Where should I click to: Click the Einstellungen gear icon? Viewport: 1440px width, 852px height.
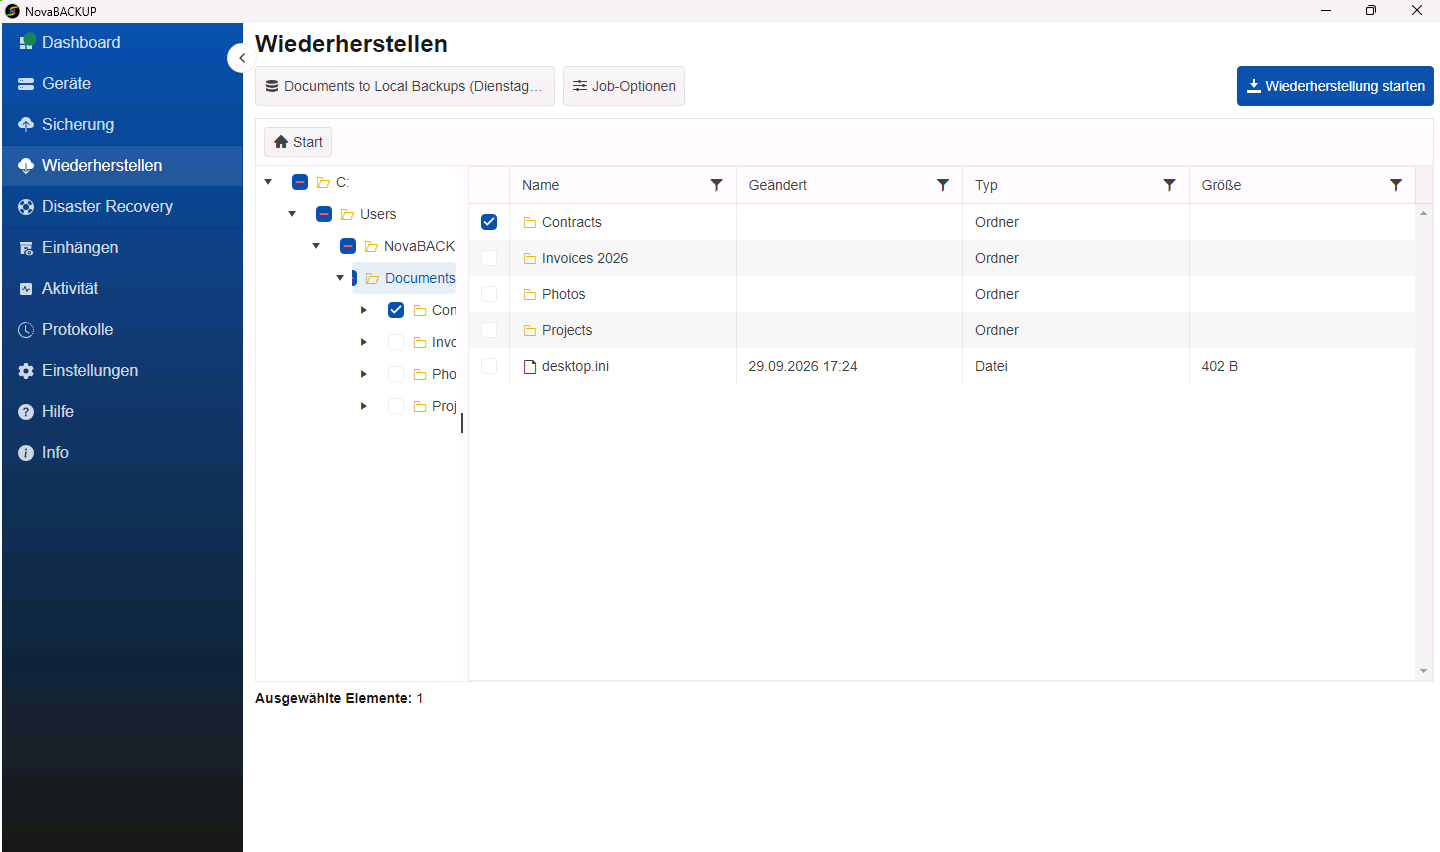click(26, 371)
